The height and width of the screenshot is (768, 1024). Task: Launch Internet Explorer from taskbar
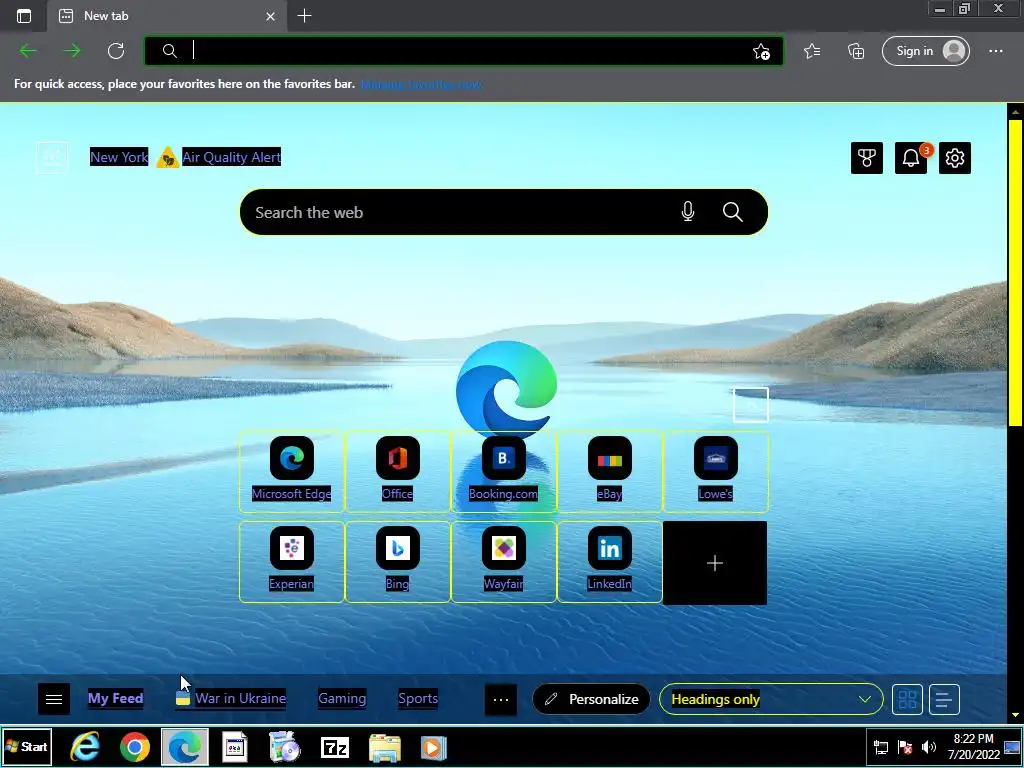click(x=85, y=746)
